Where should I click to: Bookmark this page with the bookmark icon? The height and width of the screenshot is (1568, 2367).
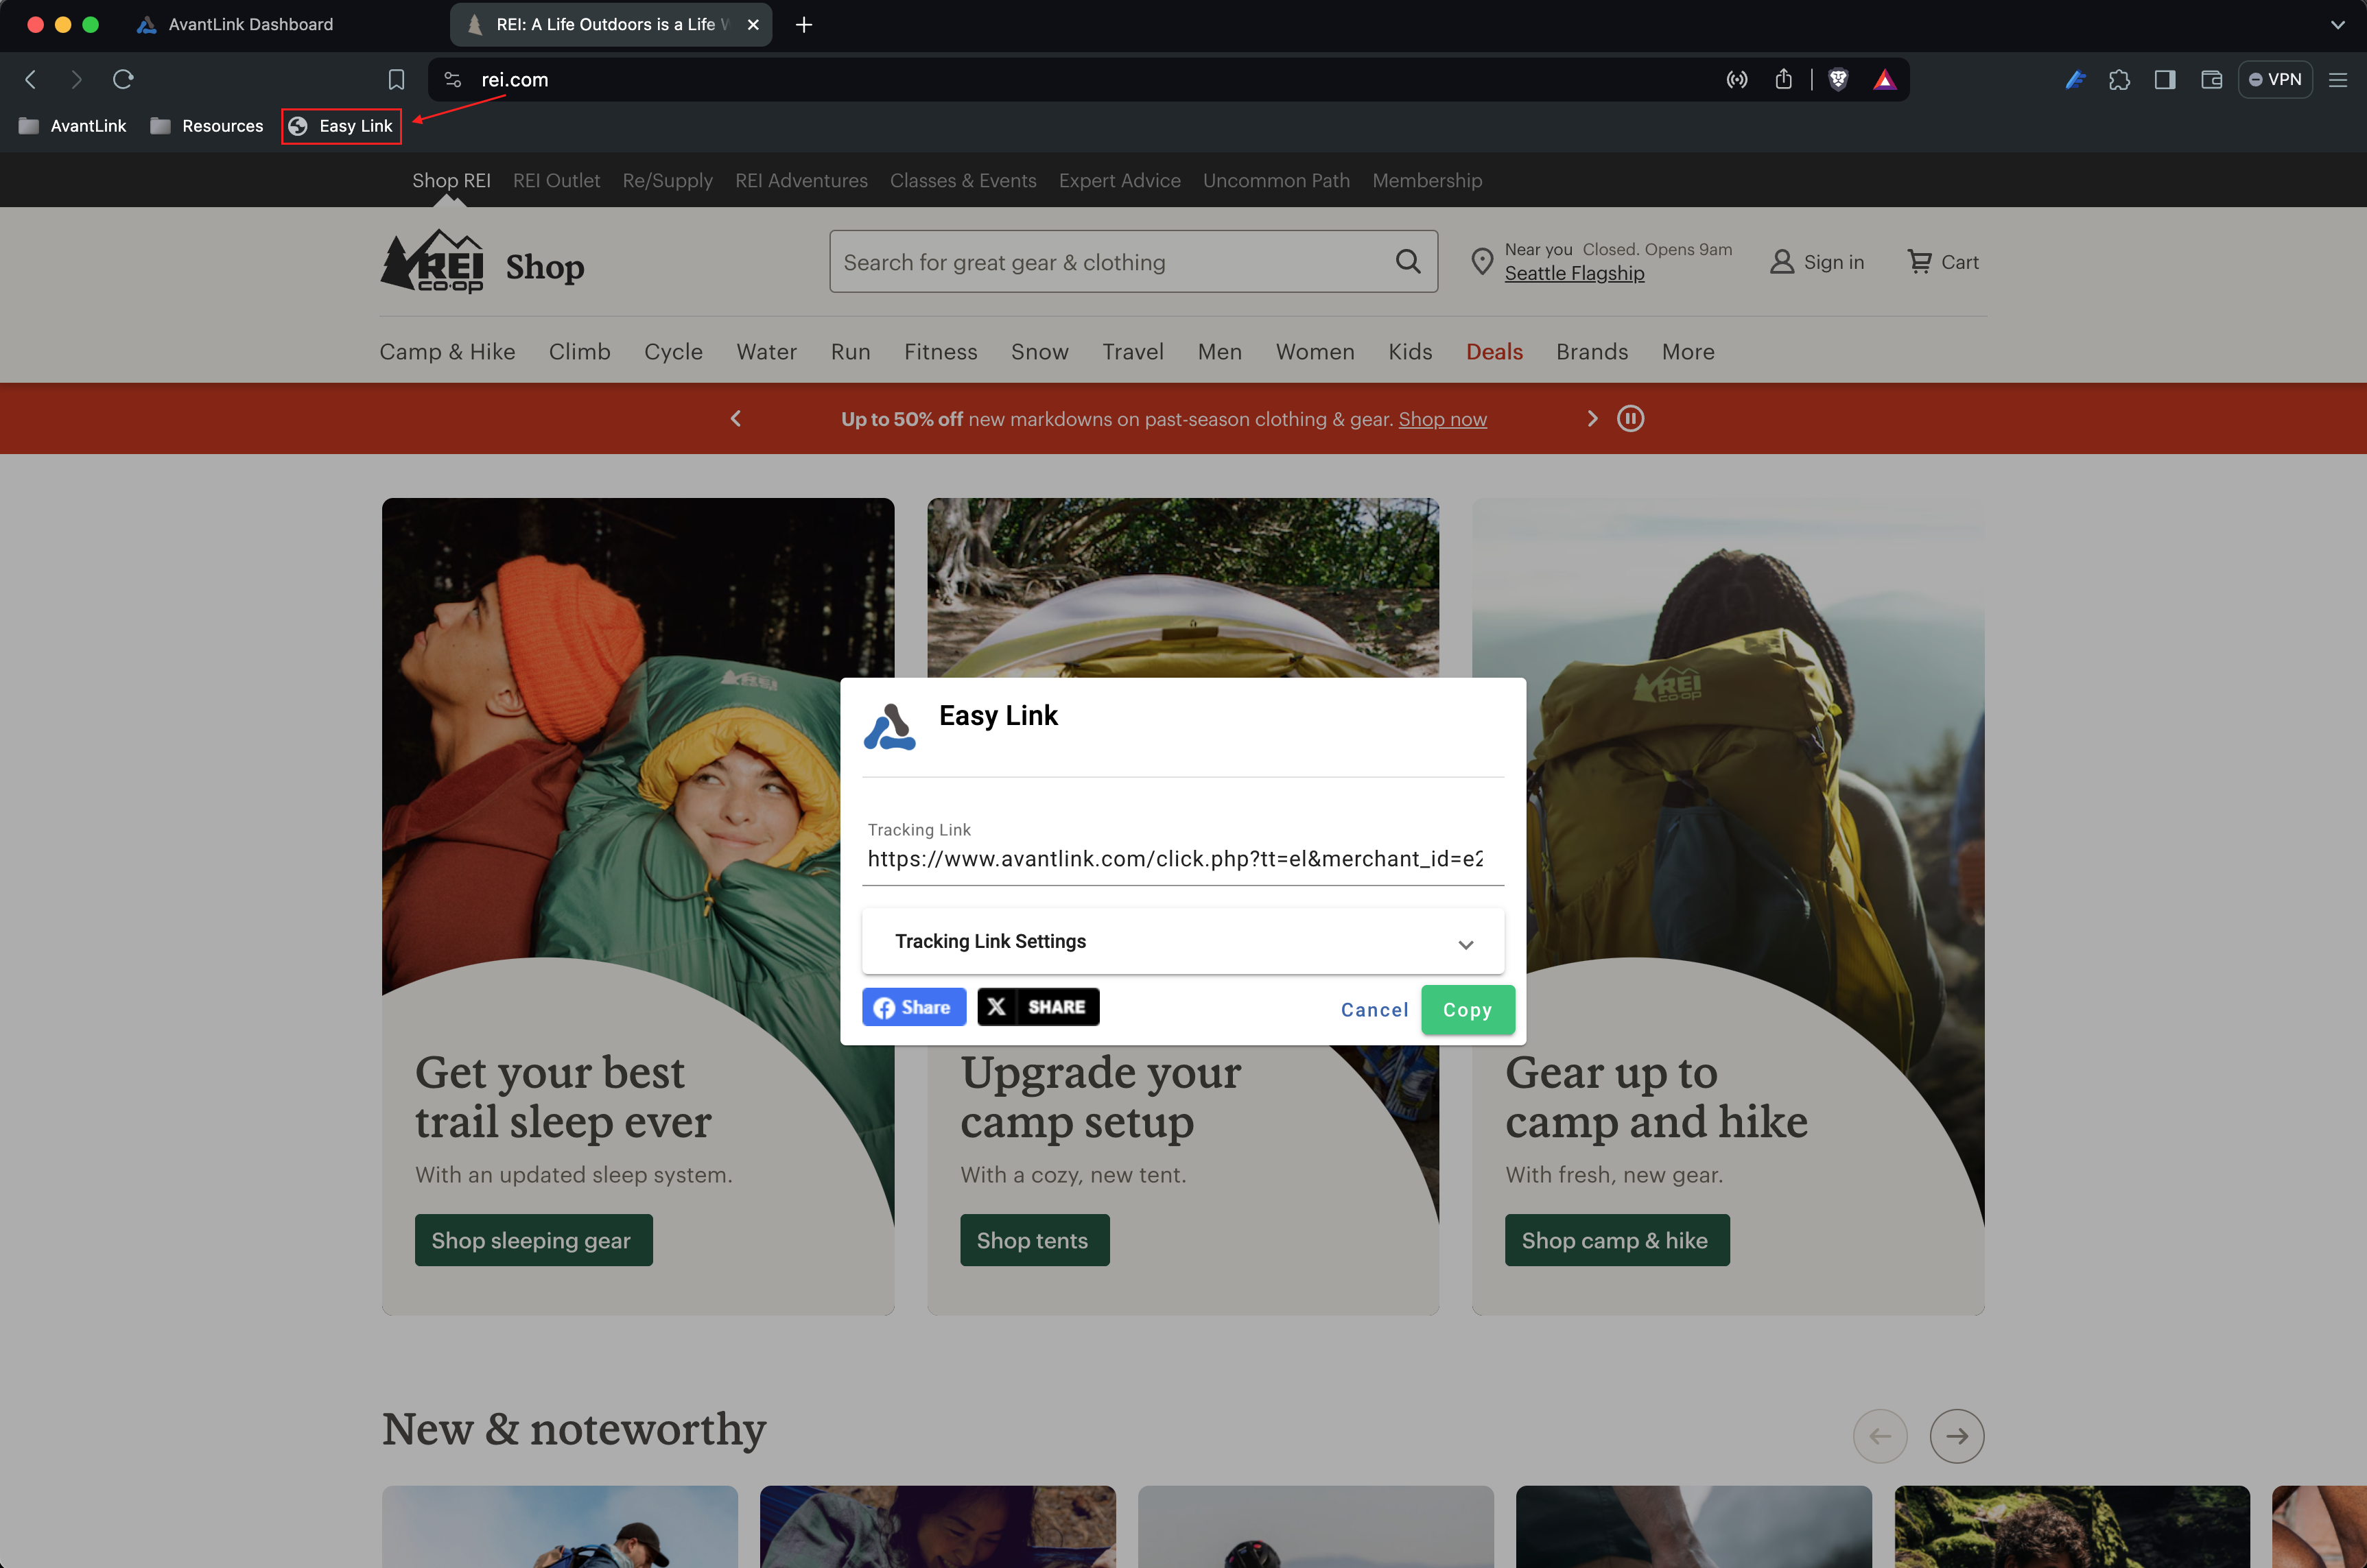coord(396,79)
